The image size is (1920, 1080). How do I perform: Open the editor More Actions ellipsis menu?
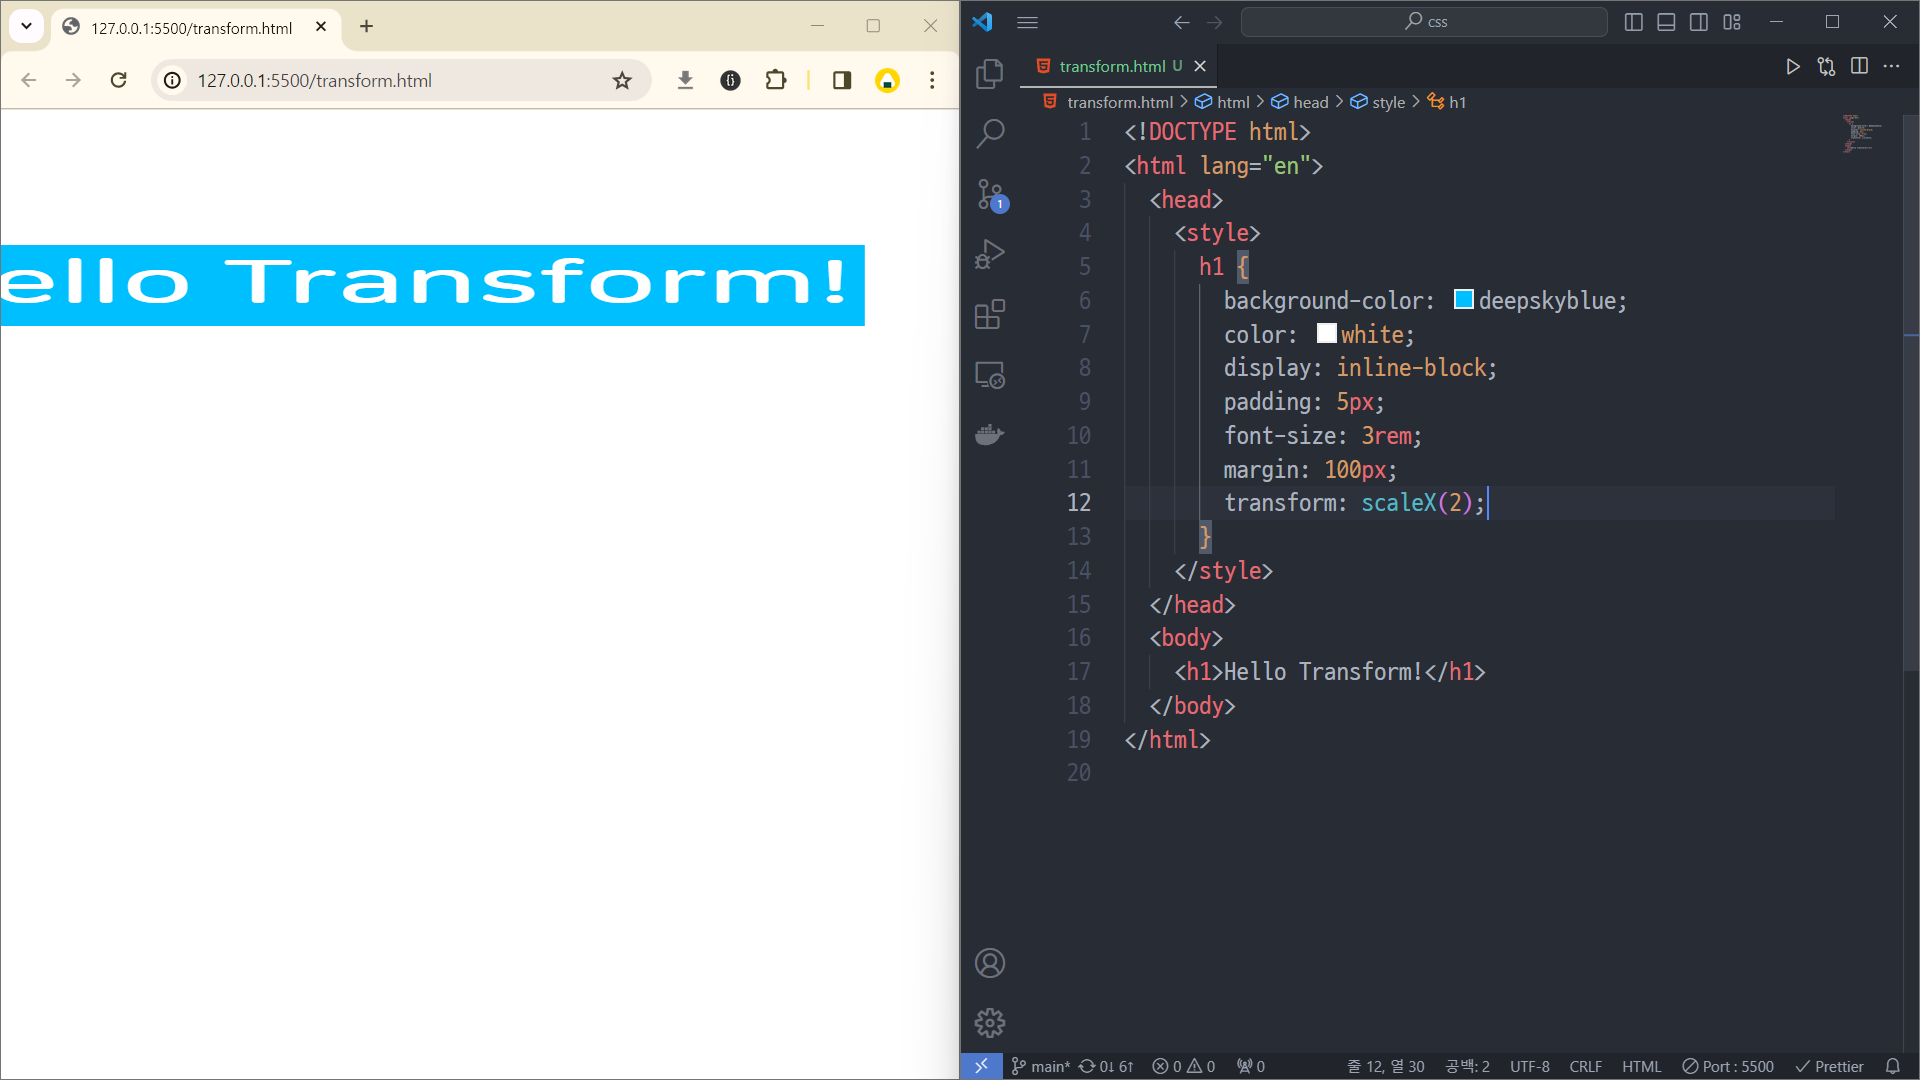1891,66
